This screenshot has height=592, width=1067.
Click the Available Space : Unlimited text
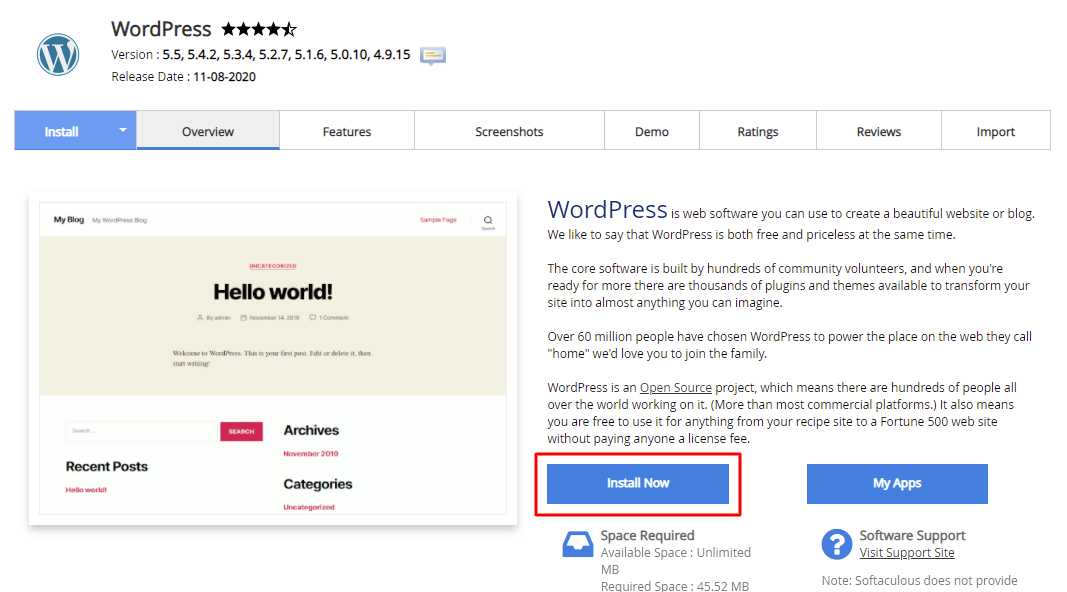click(x=676, y=553)
